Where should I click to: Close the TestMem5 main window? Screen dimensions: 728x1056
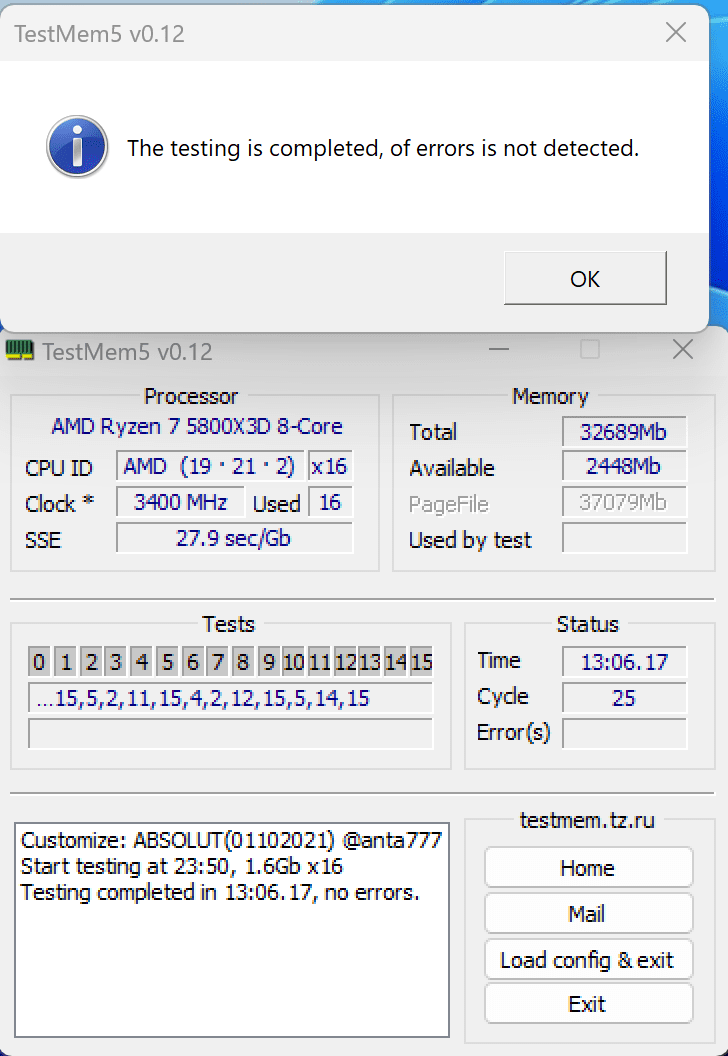pyautogui.click(x=682, y=350)
